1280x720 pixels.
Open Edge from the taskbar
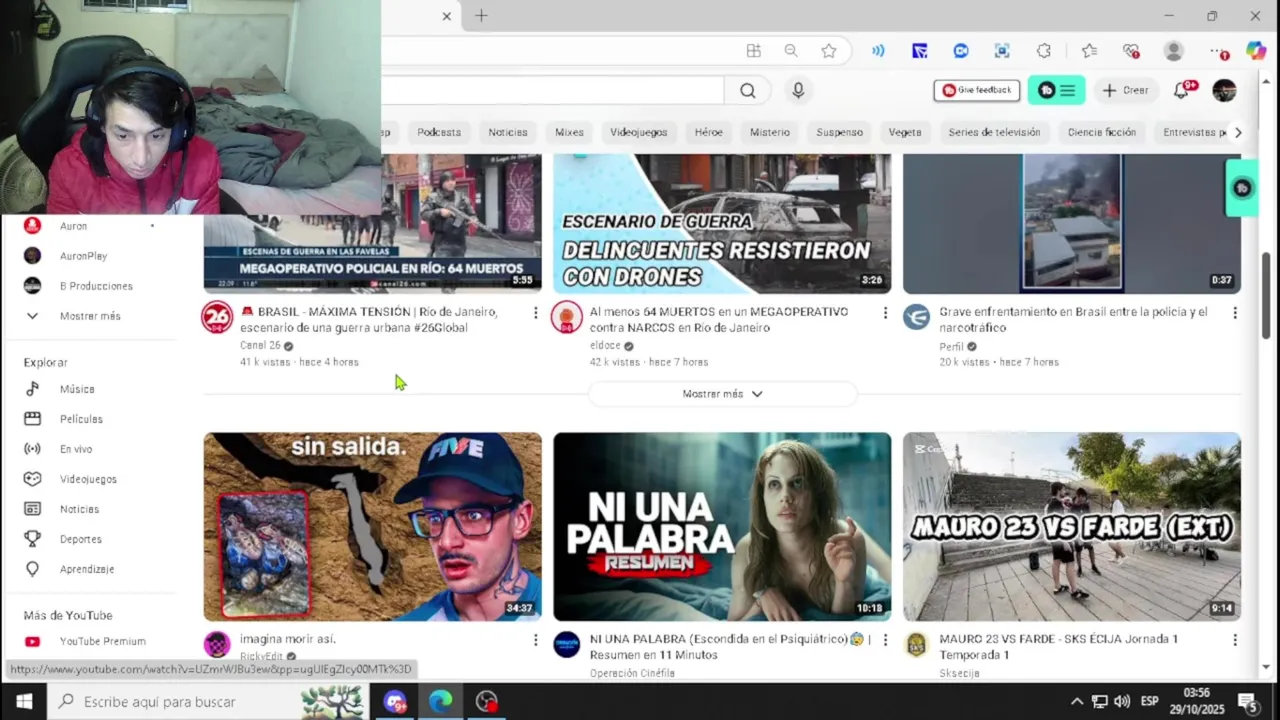tap(441, 702)
